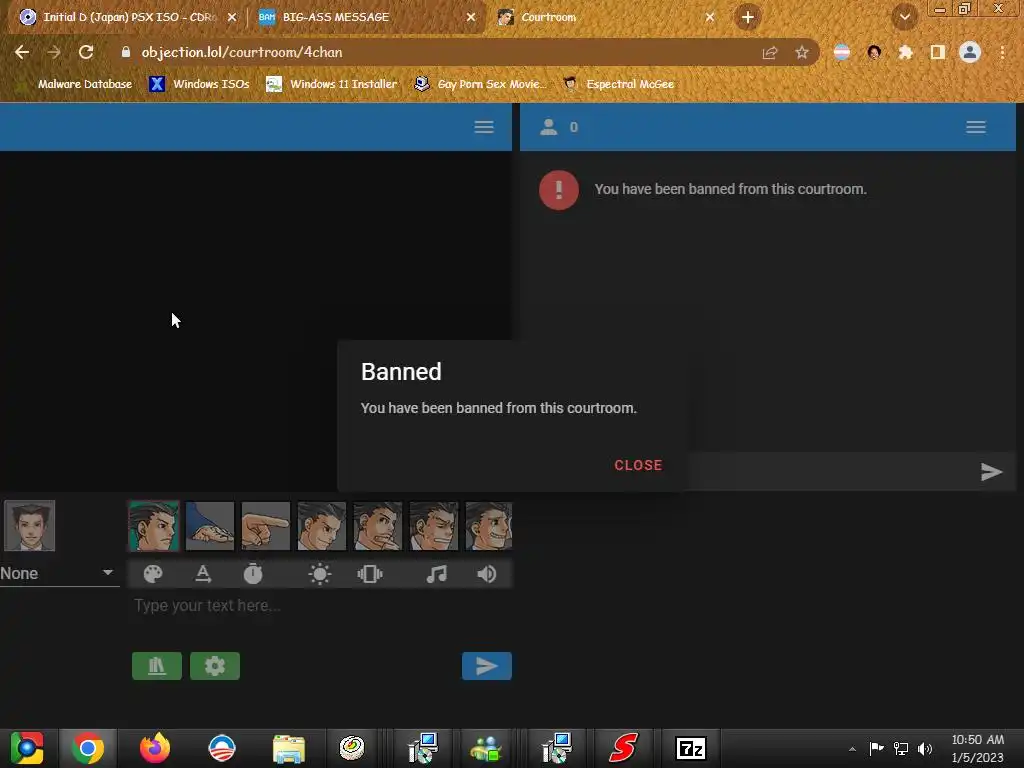Open the green court record books button

point(157,666)
